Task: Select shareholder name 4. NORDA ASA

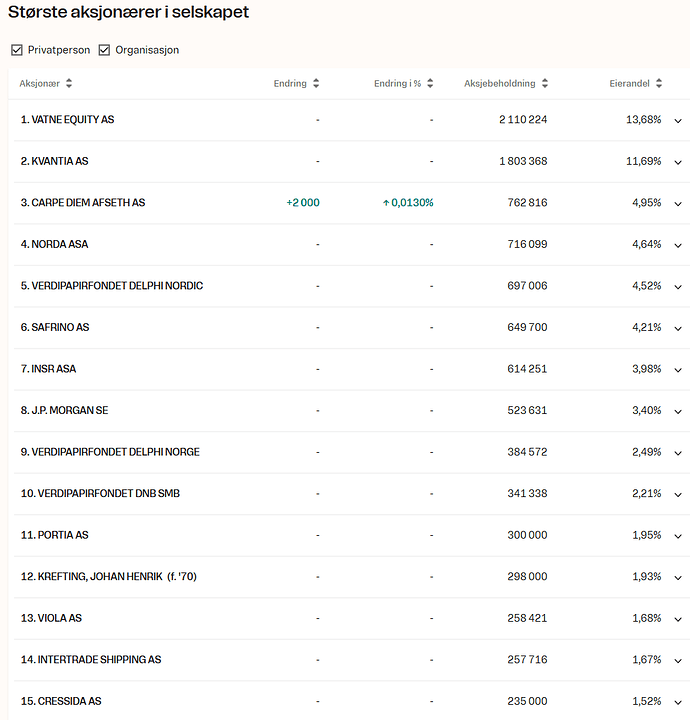Action: (55, 244)
